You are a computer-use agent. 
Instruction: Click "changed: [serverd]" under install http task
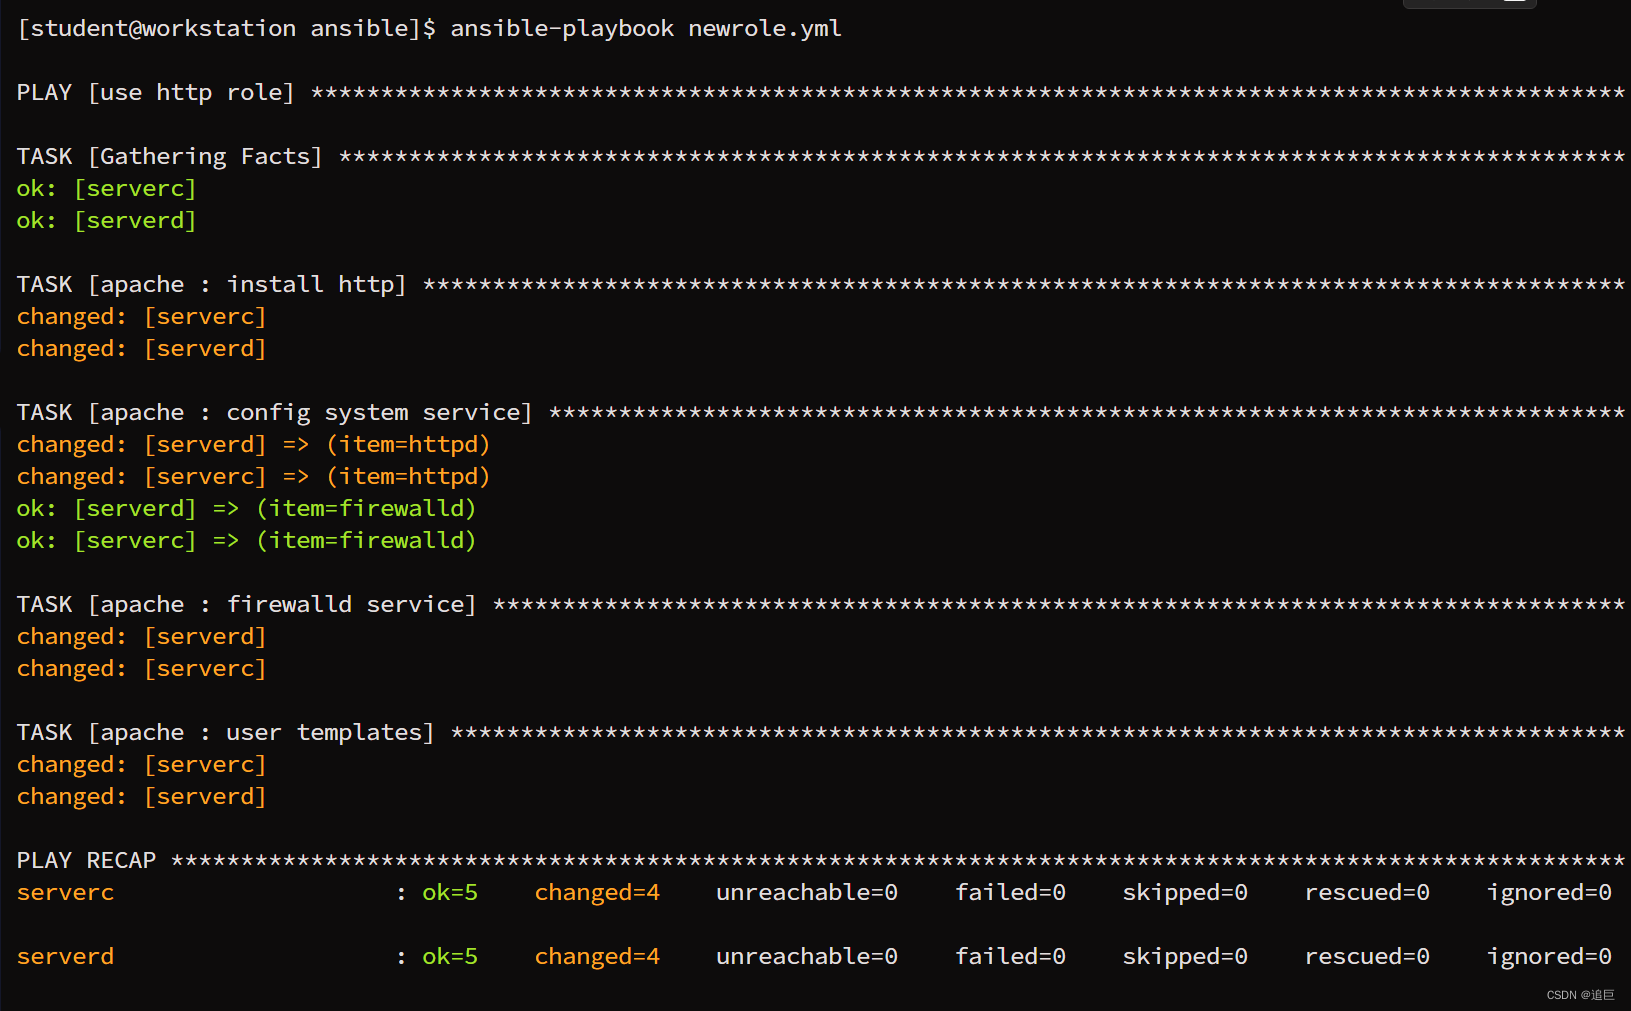[142, 349]
